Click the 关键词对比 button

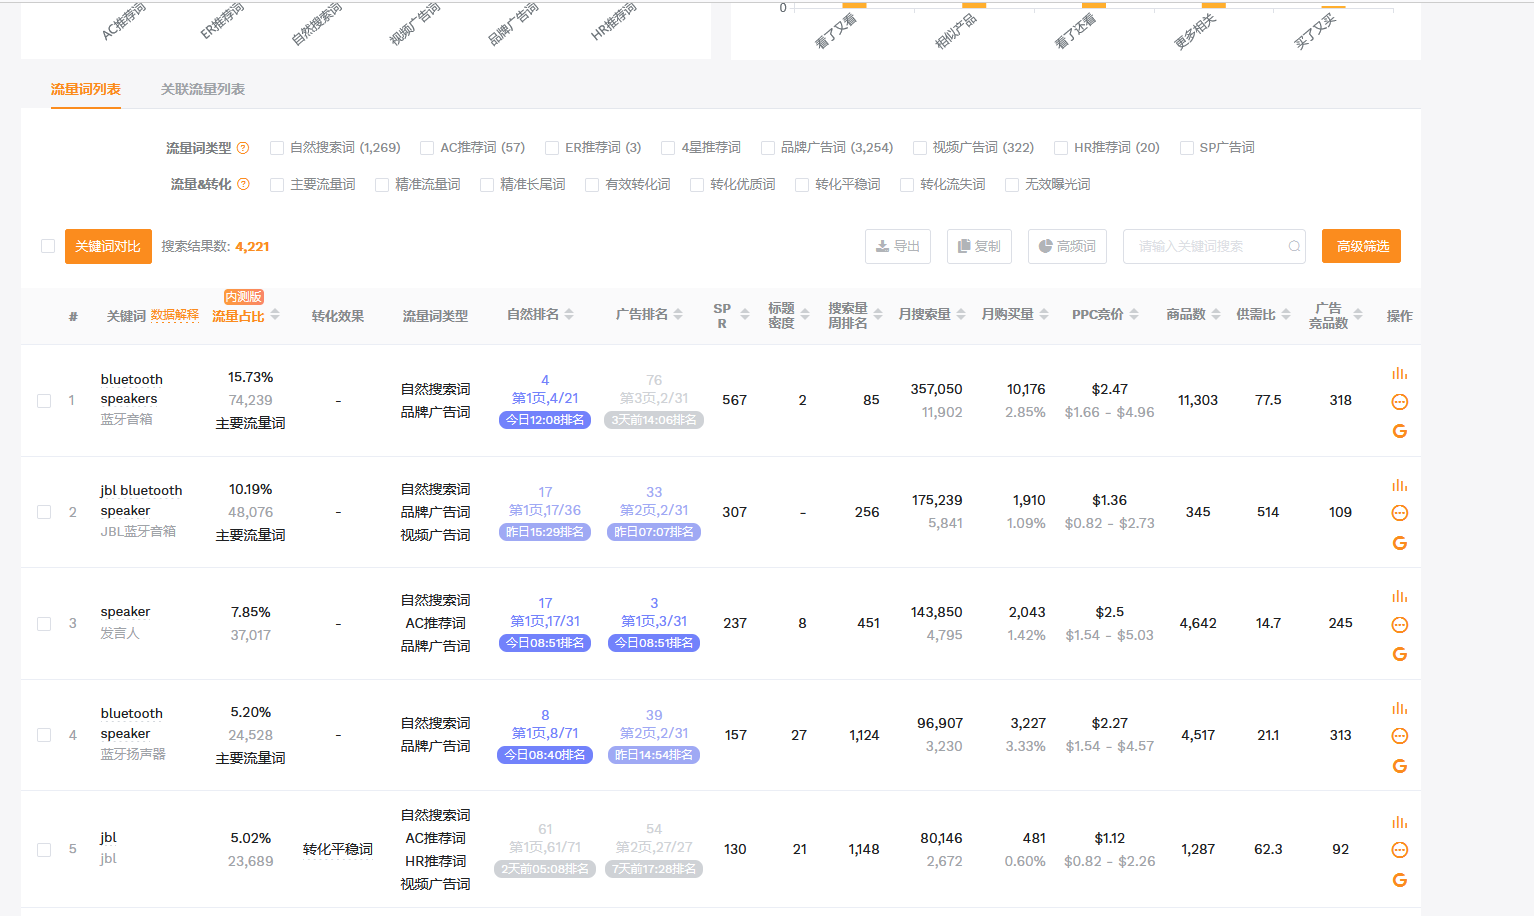107,246
